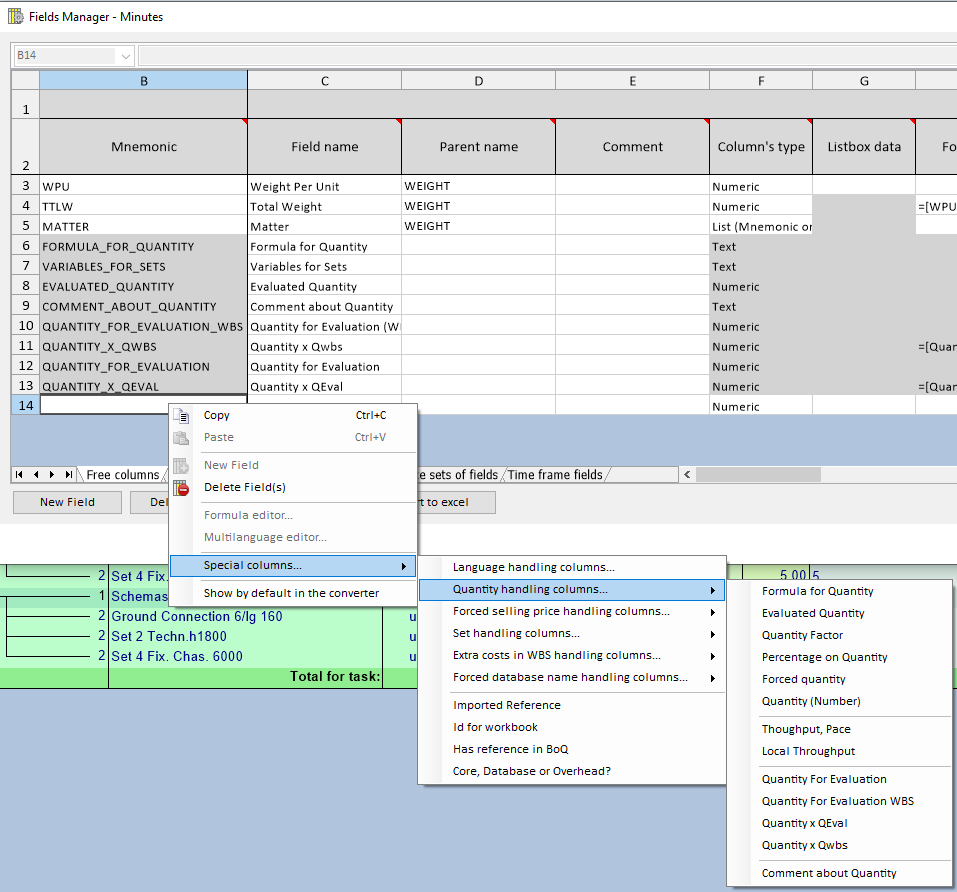Go to previous sheet tab arrow
957x892 pixels.
[36, 474]
